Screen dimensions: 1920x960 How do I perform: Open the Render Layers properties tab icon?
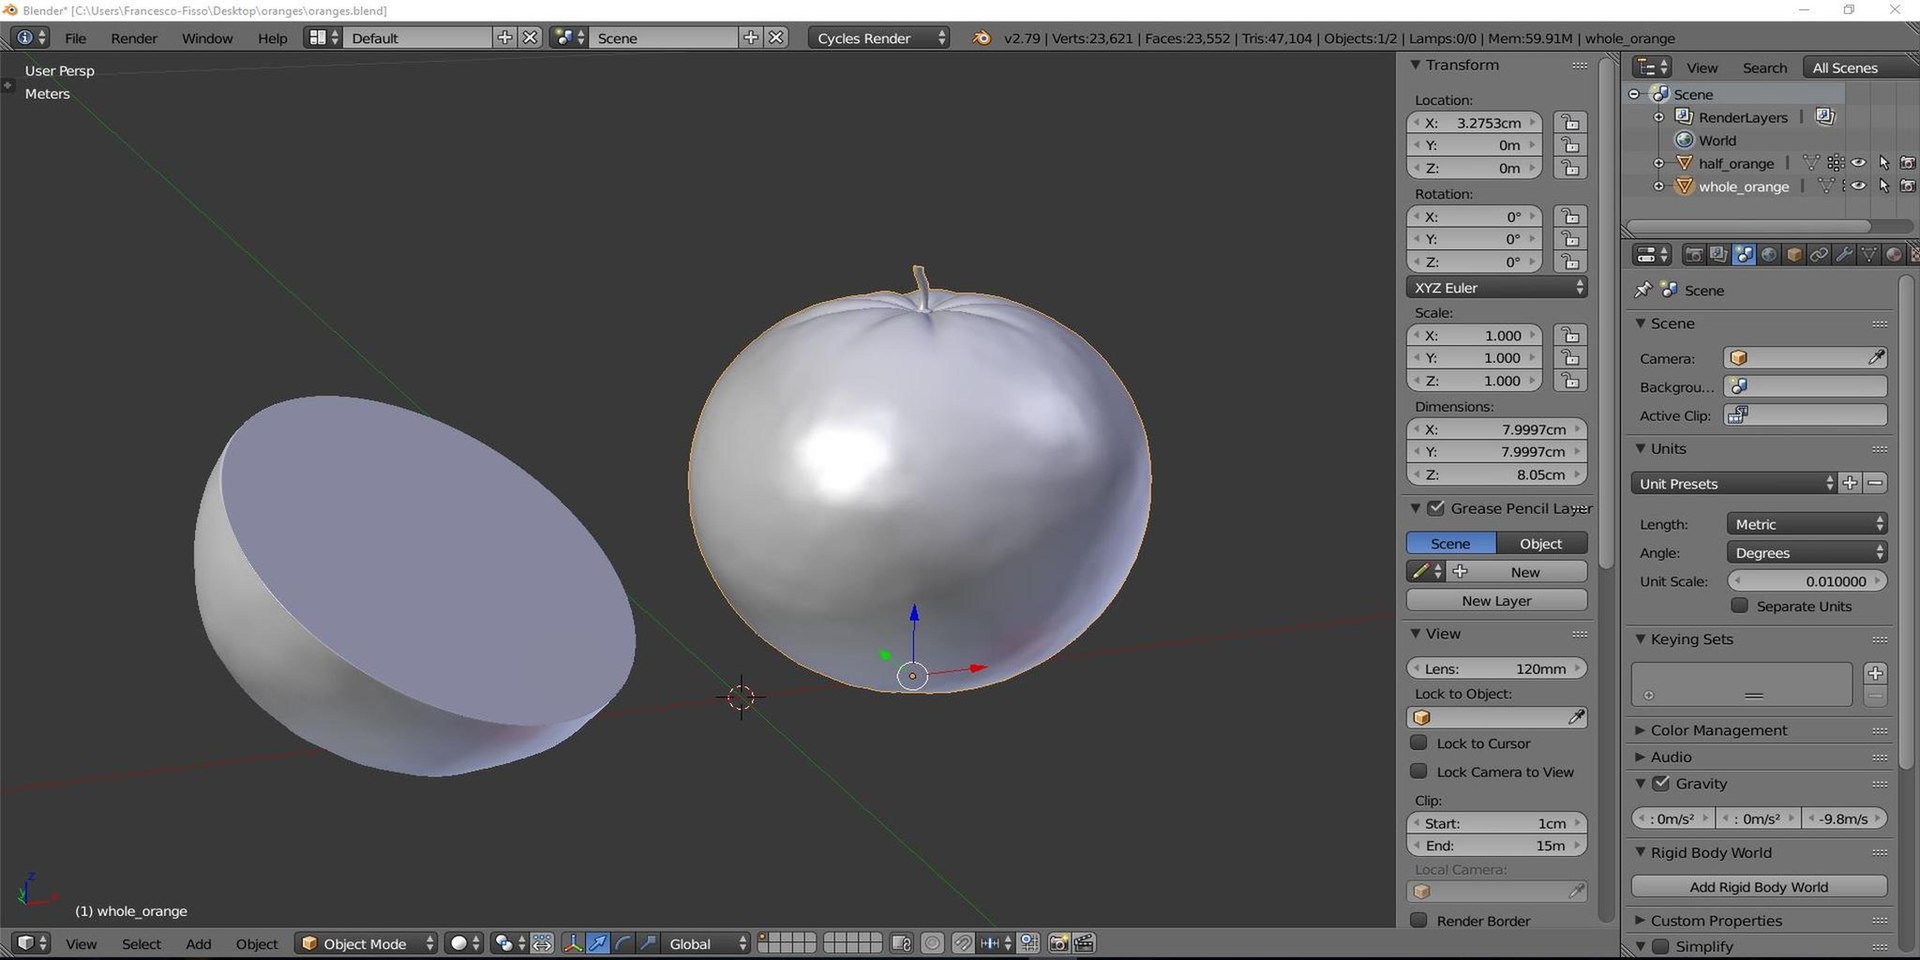(x=1718, y=255)
